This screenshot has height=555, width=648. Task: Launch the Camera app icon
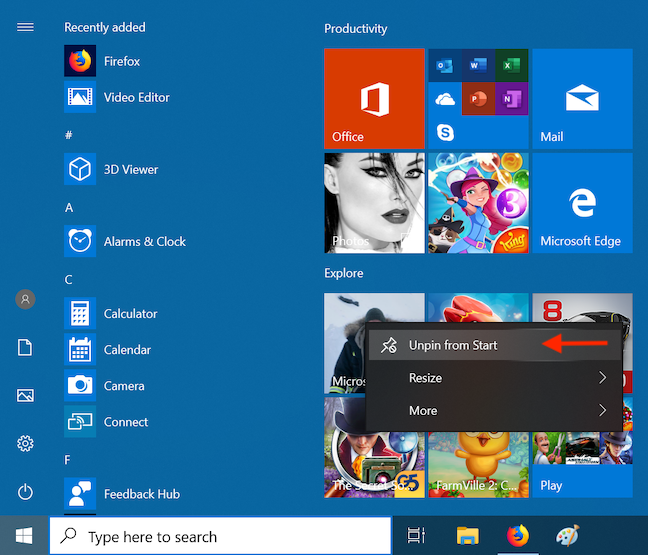pos(80,385)
